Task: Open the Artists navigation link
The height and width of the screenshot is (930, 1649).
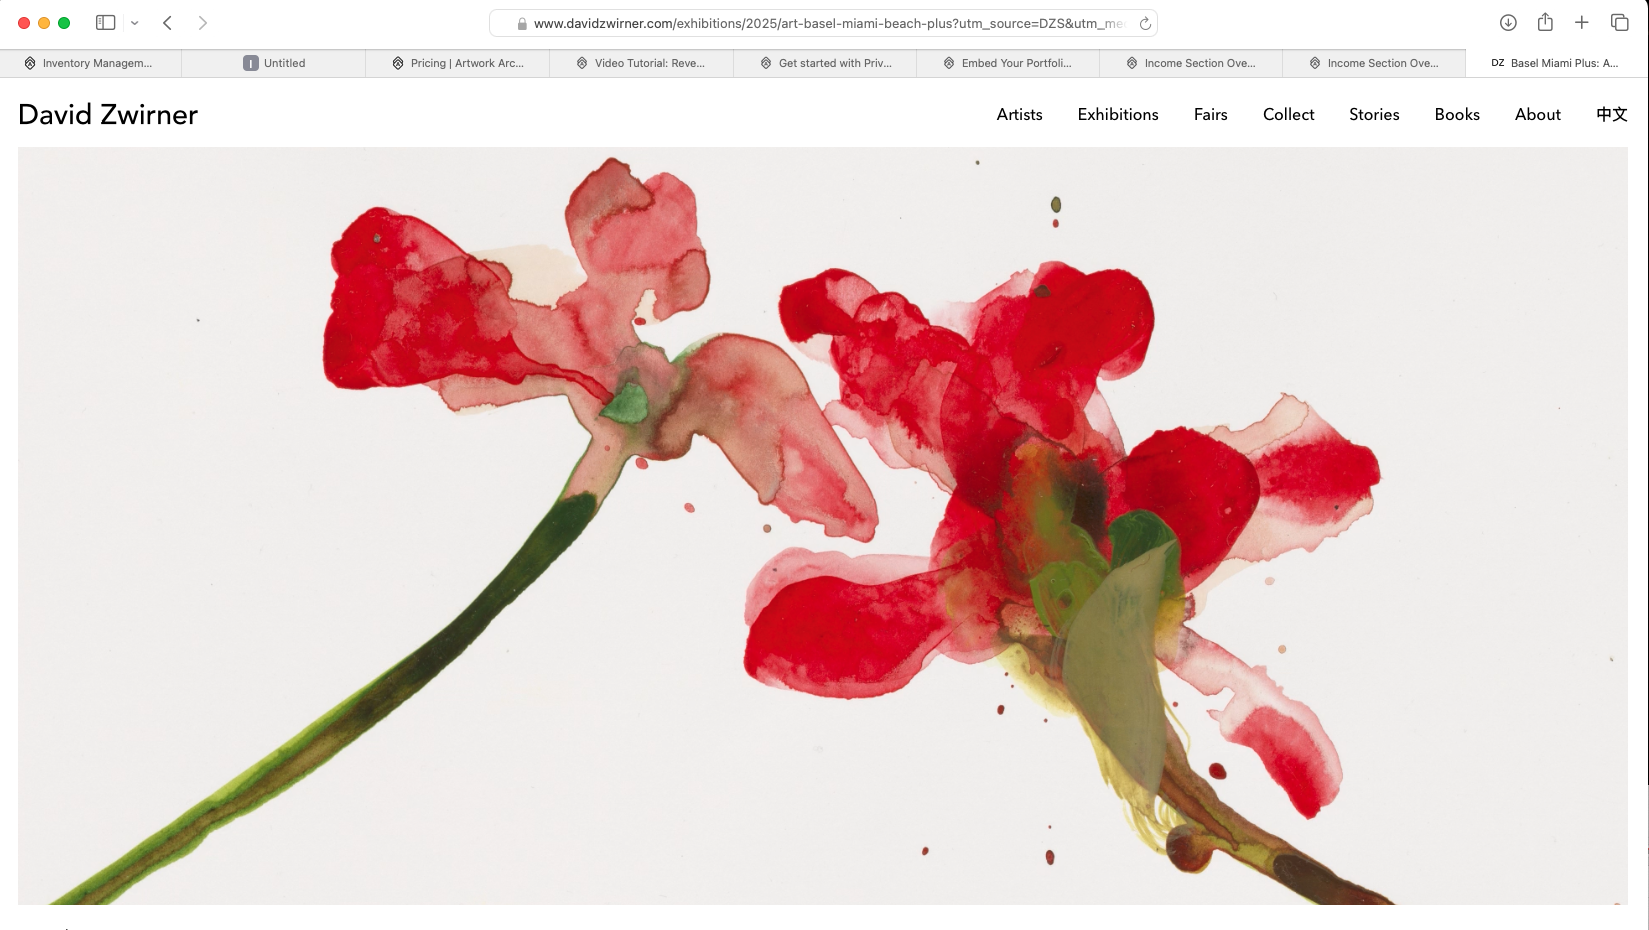Action: [x=1019, y=114]
